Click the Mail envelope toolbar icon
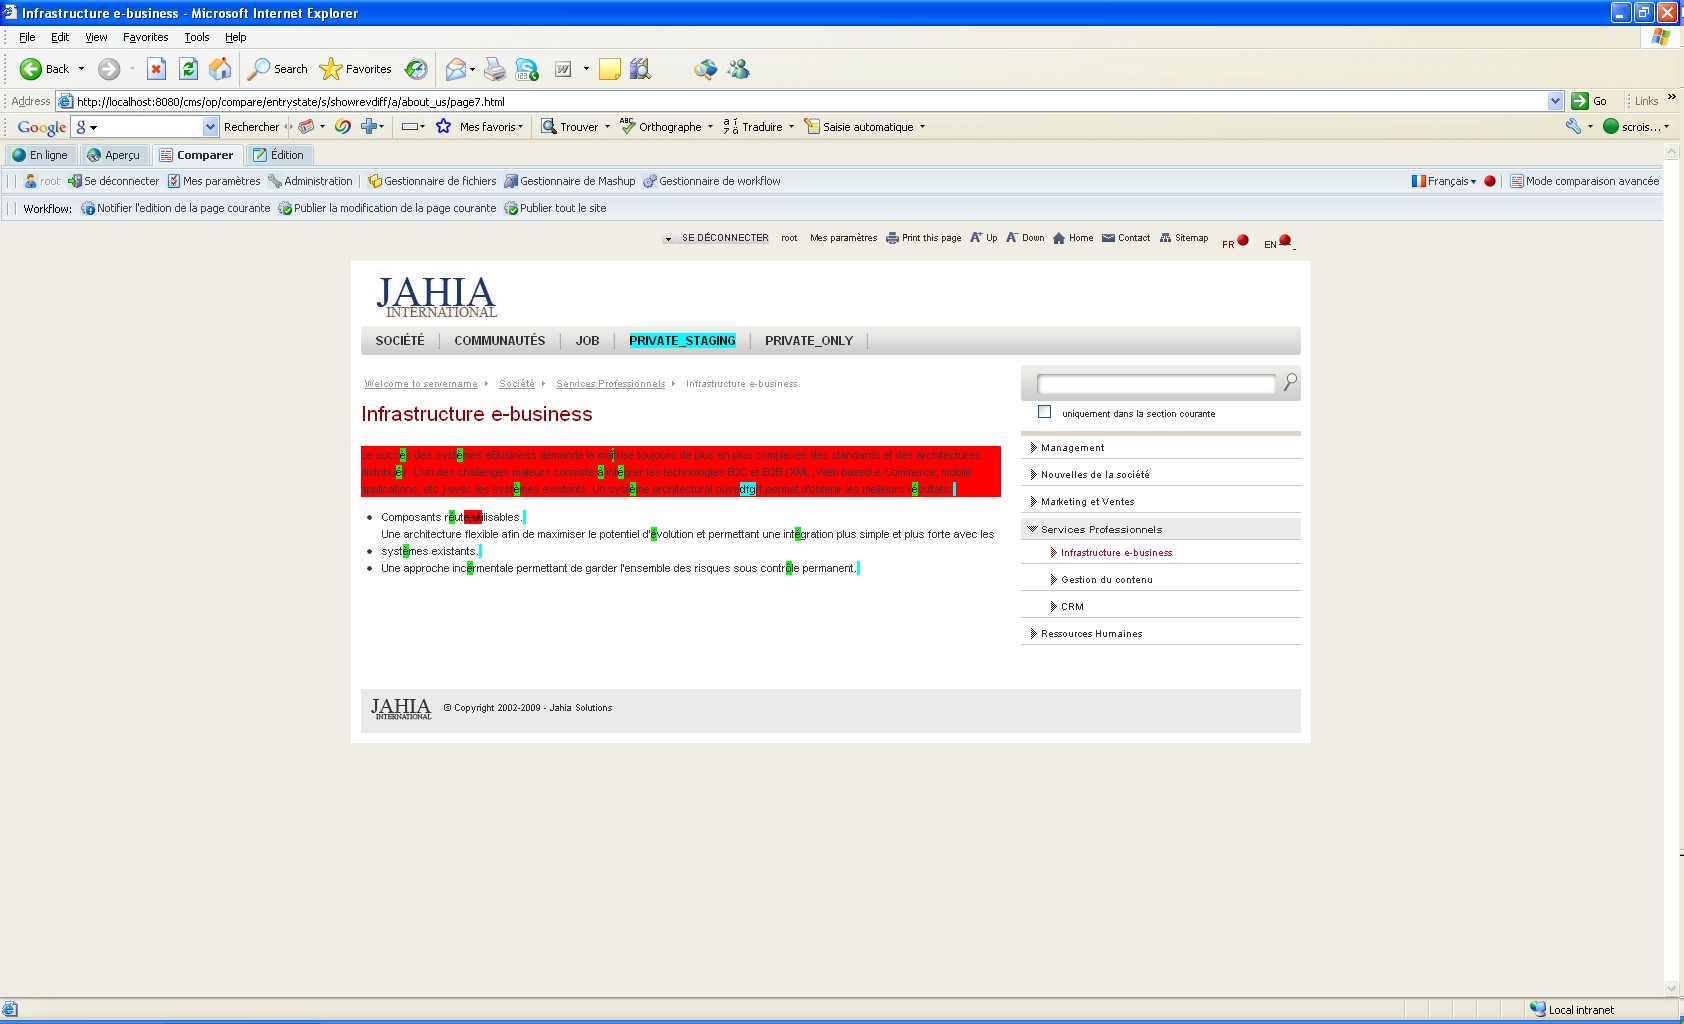The image size is (1684, 1024). click(x=455, y=69)
